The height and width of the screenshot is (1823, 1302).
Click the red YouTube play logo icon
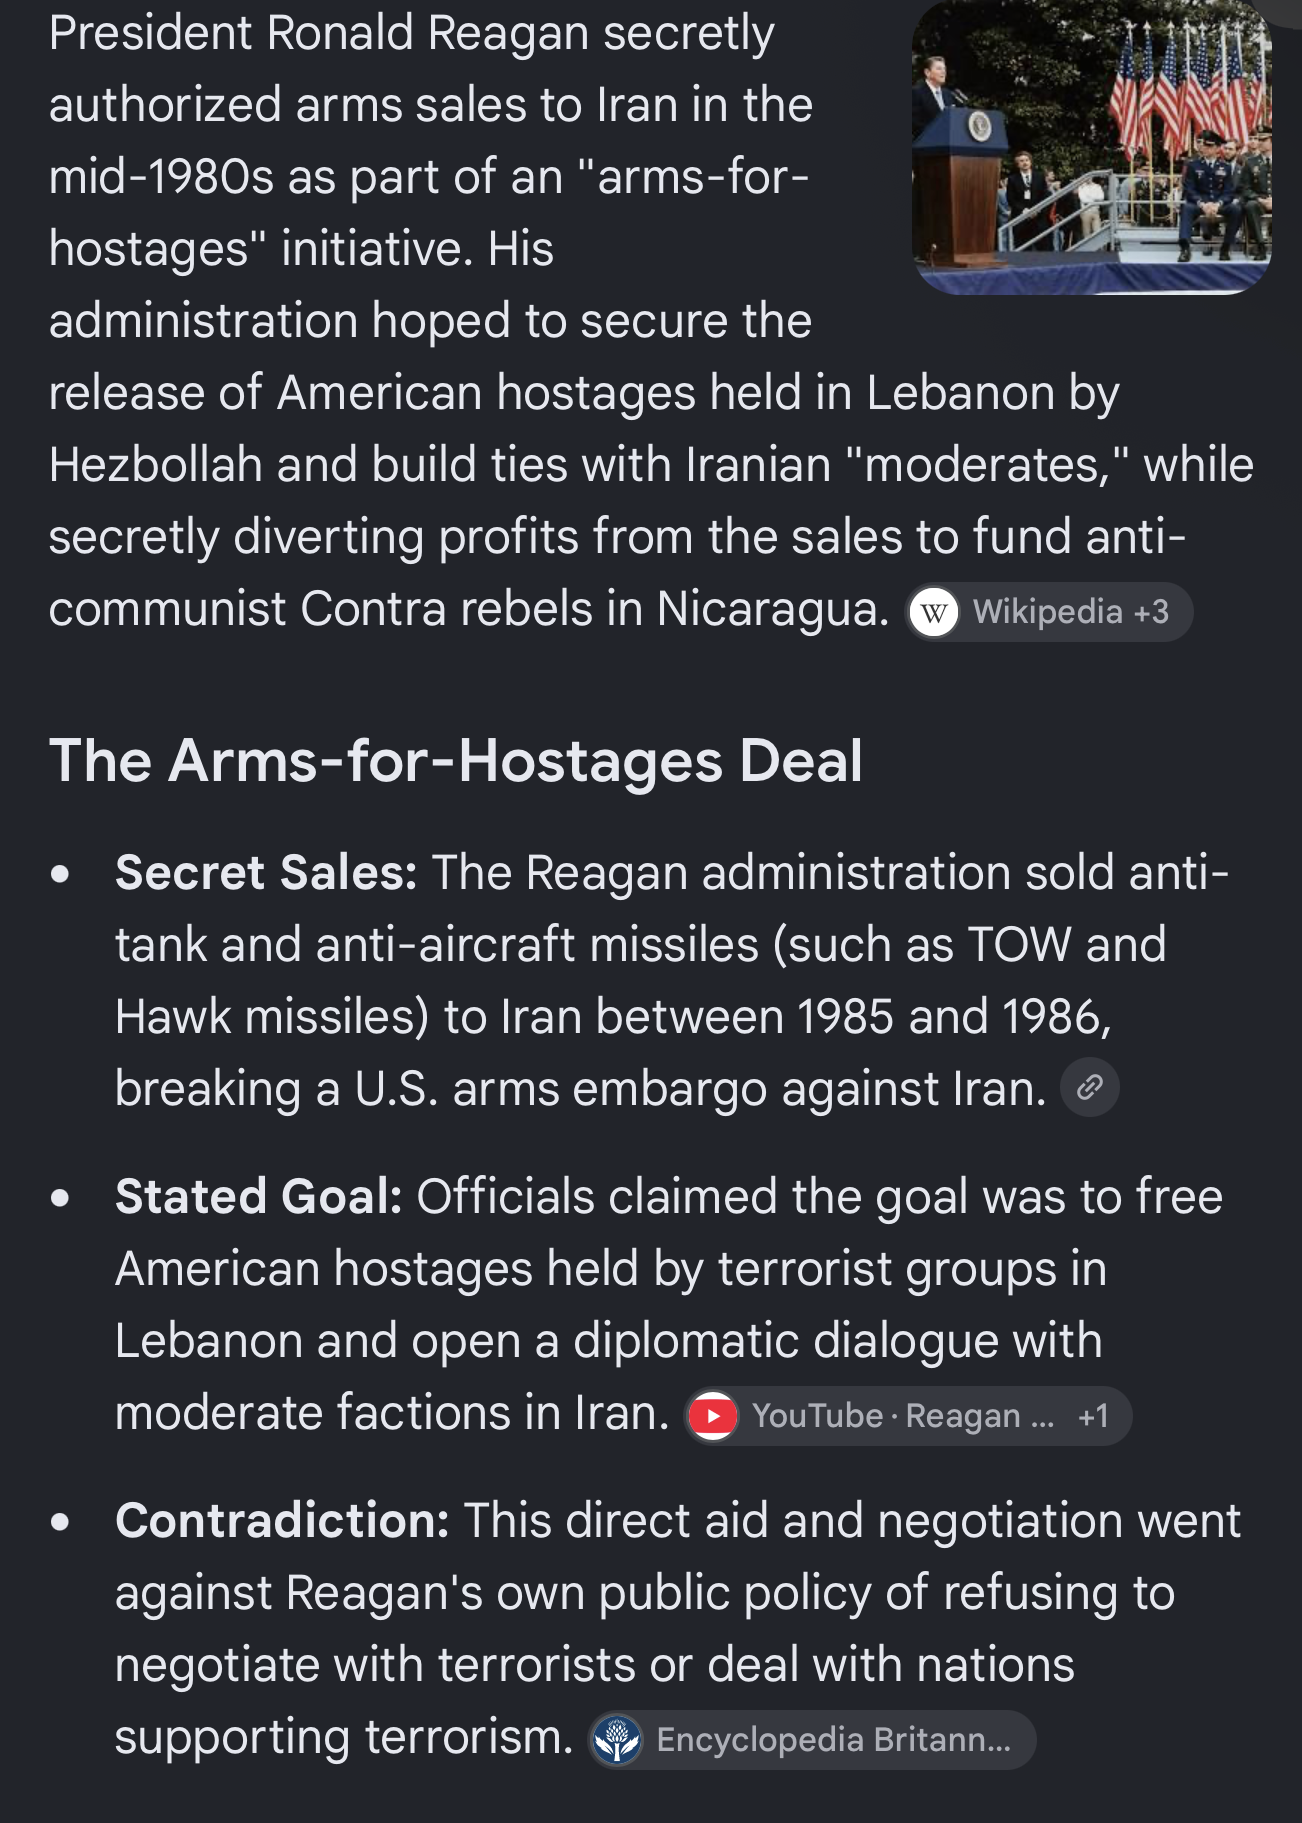(713, 1416)
